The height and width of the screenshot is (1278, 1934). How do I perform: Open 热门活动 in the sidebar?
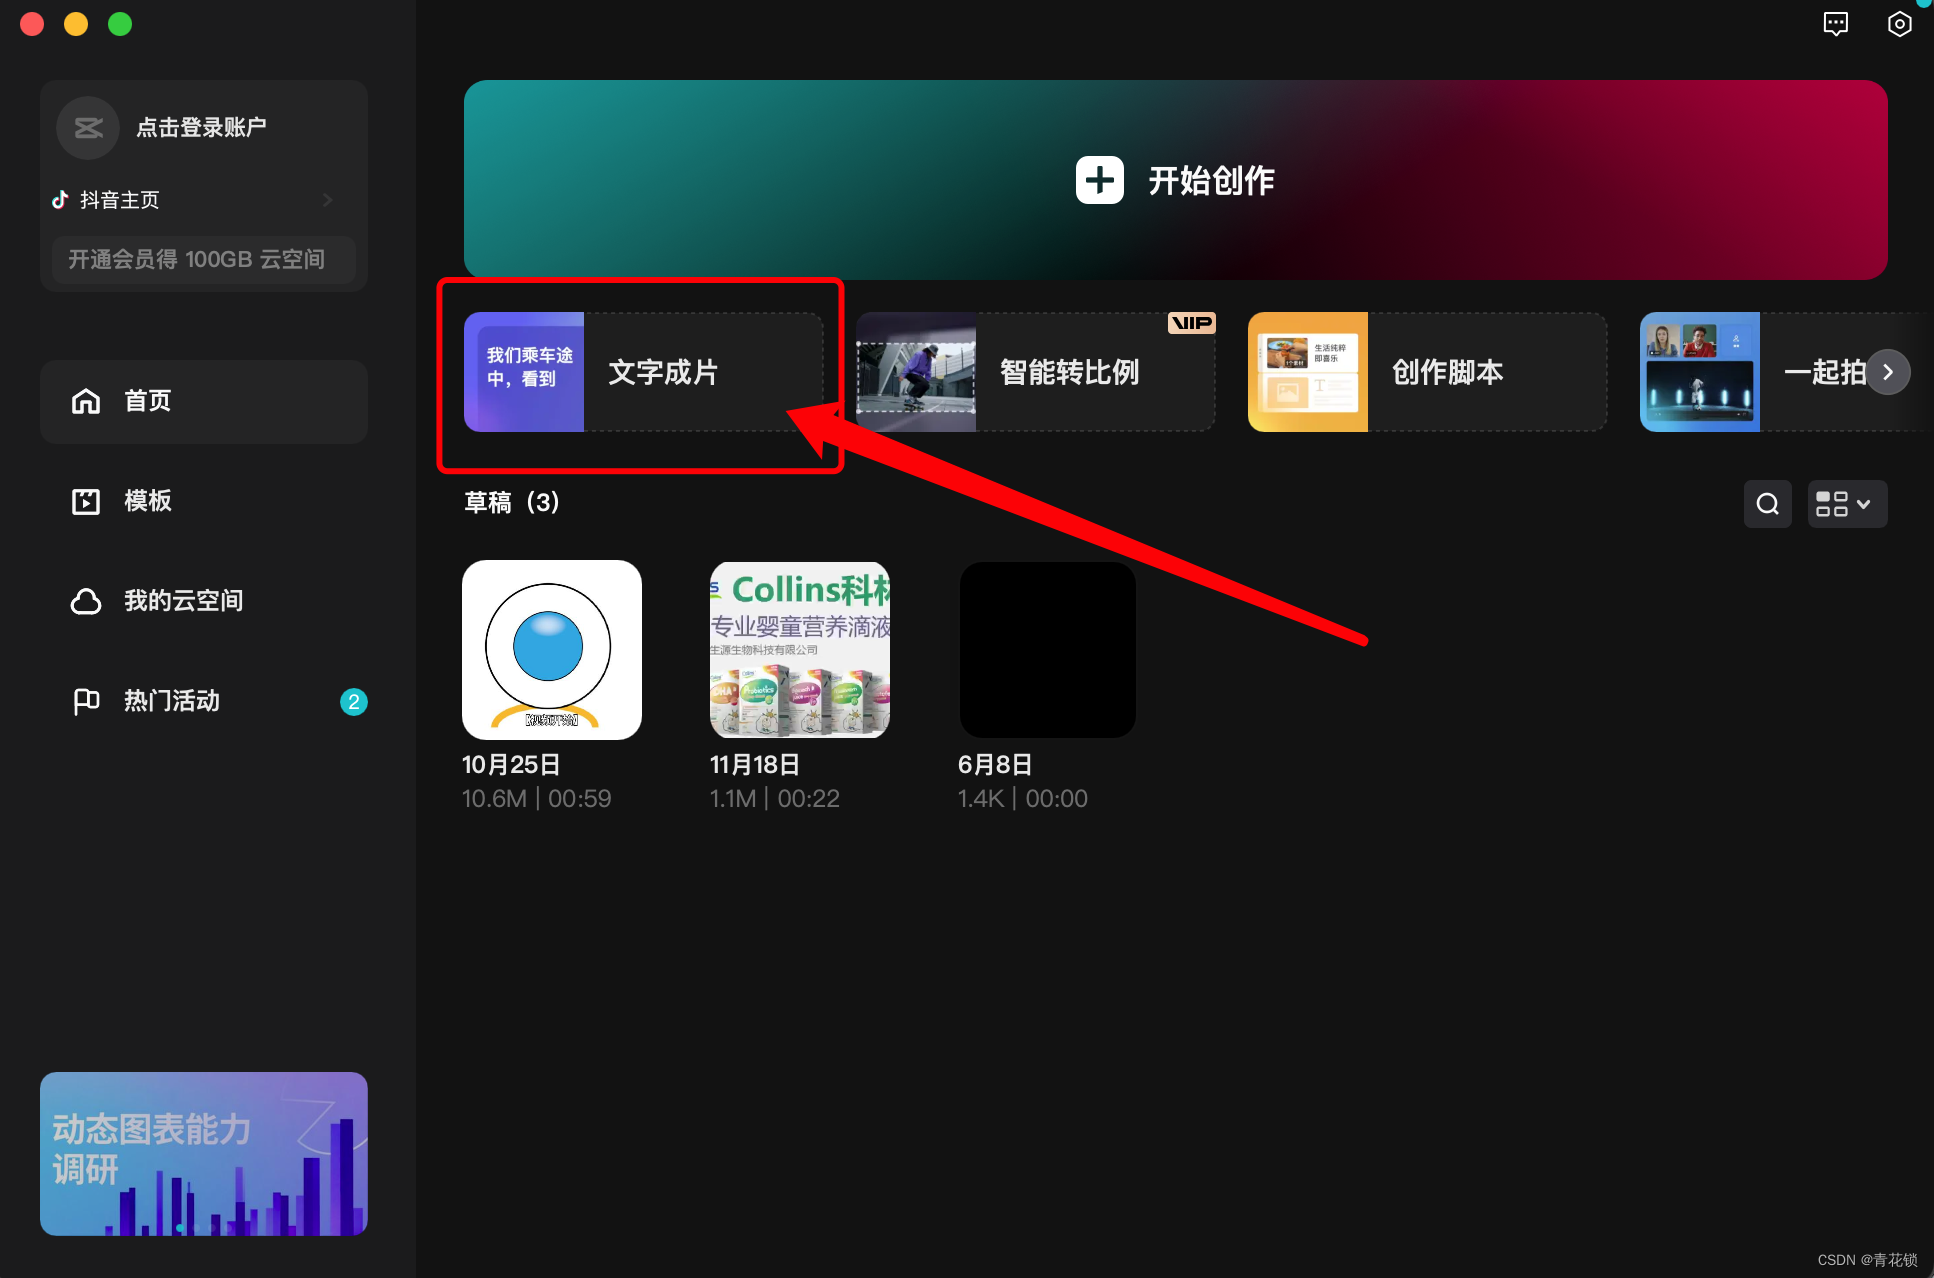[171, 701]
